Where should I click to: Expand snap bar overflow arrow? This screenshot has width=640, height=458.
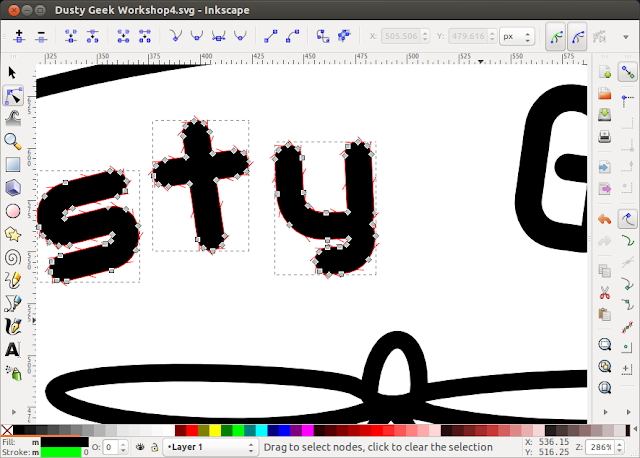[x=629, y=412]
